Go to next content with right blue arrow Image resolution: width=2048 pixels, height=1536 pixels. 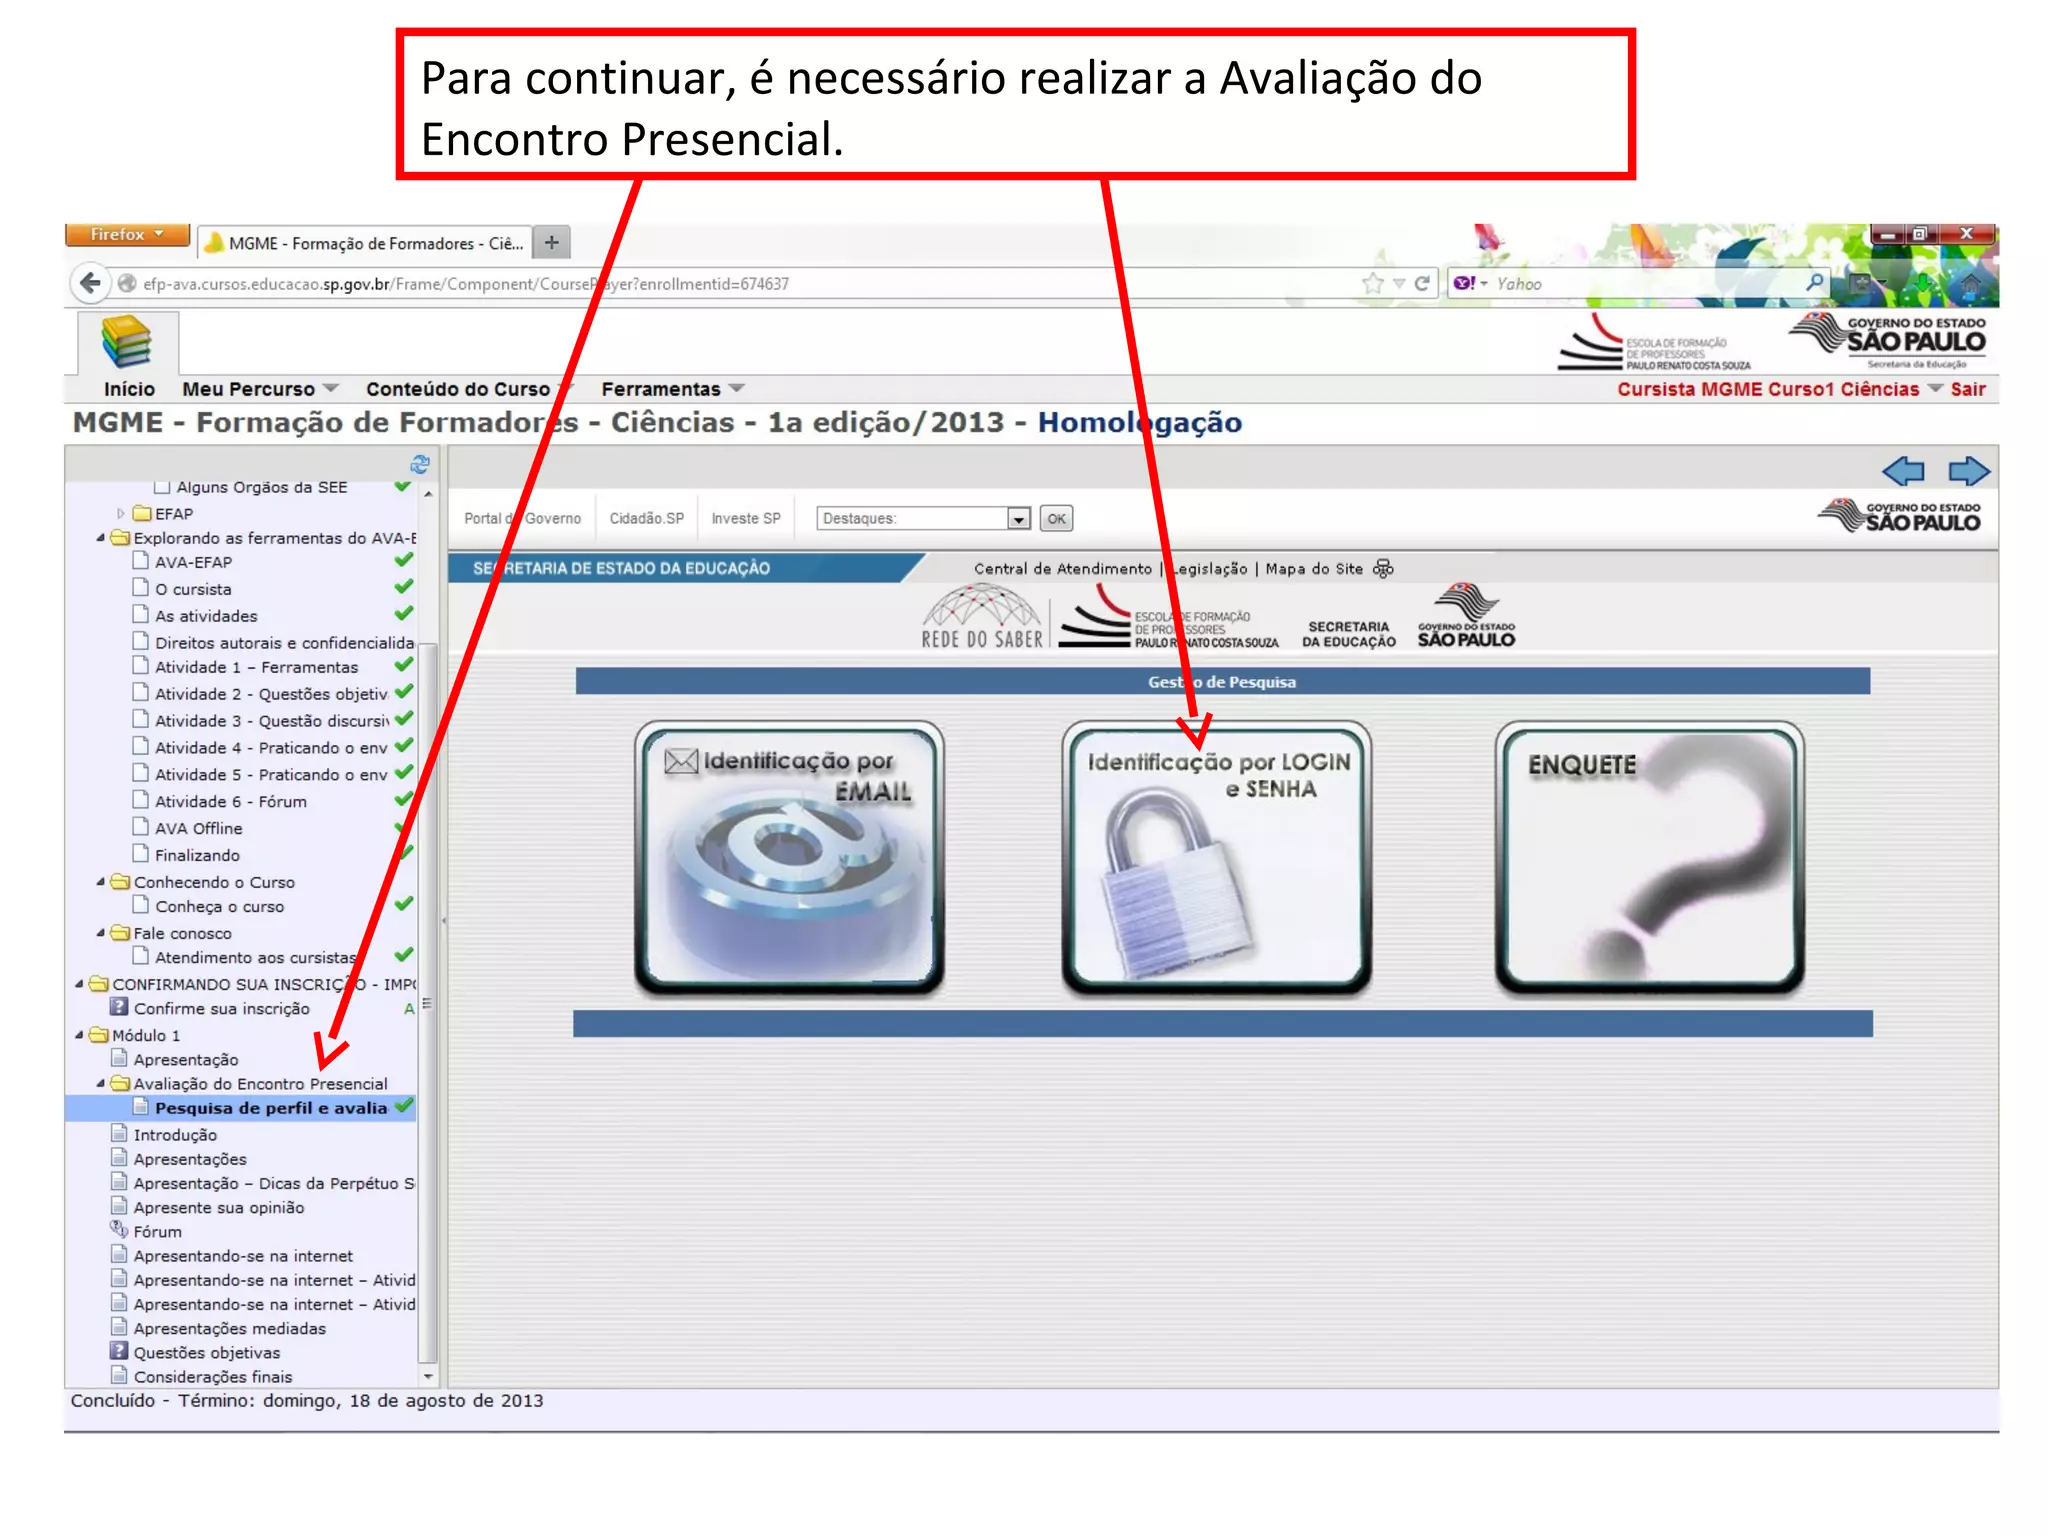pos(1968,470)
